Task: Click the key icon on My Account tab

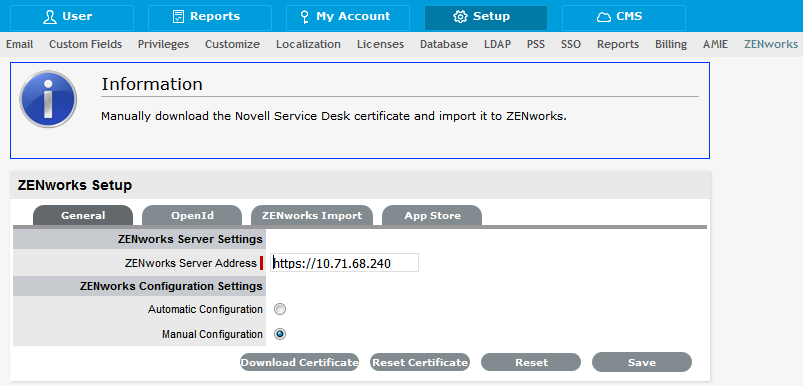Action: click(x=305, y=17)
